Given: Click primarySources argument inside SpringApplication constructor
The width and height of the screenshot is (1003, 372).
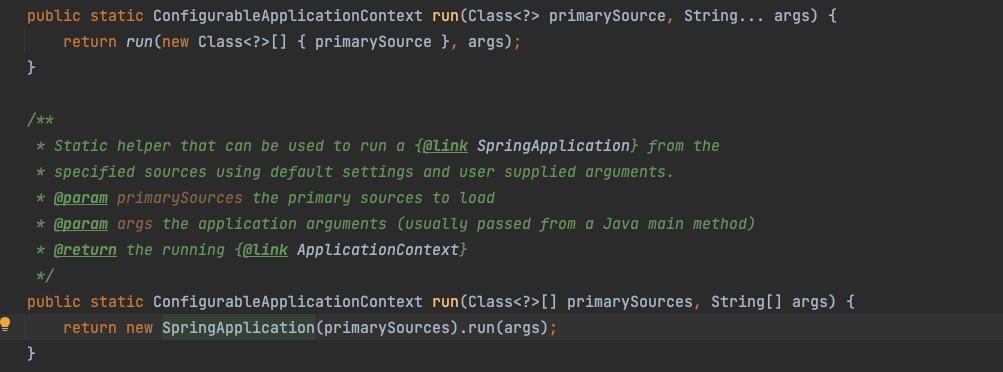Looking at the screenshot, I should pos(386,327).
